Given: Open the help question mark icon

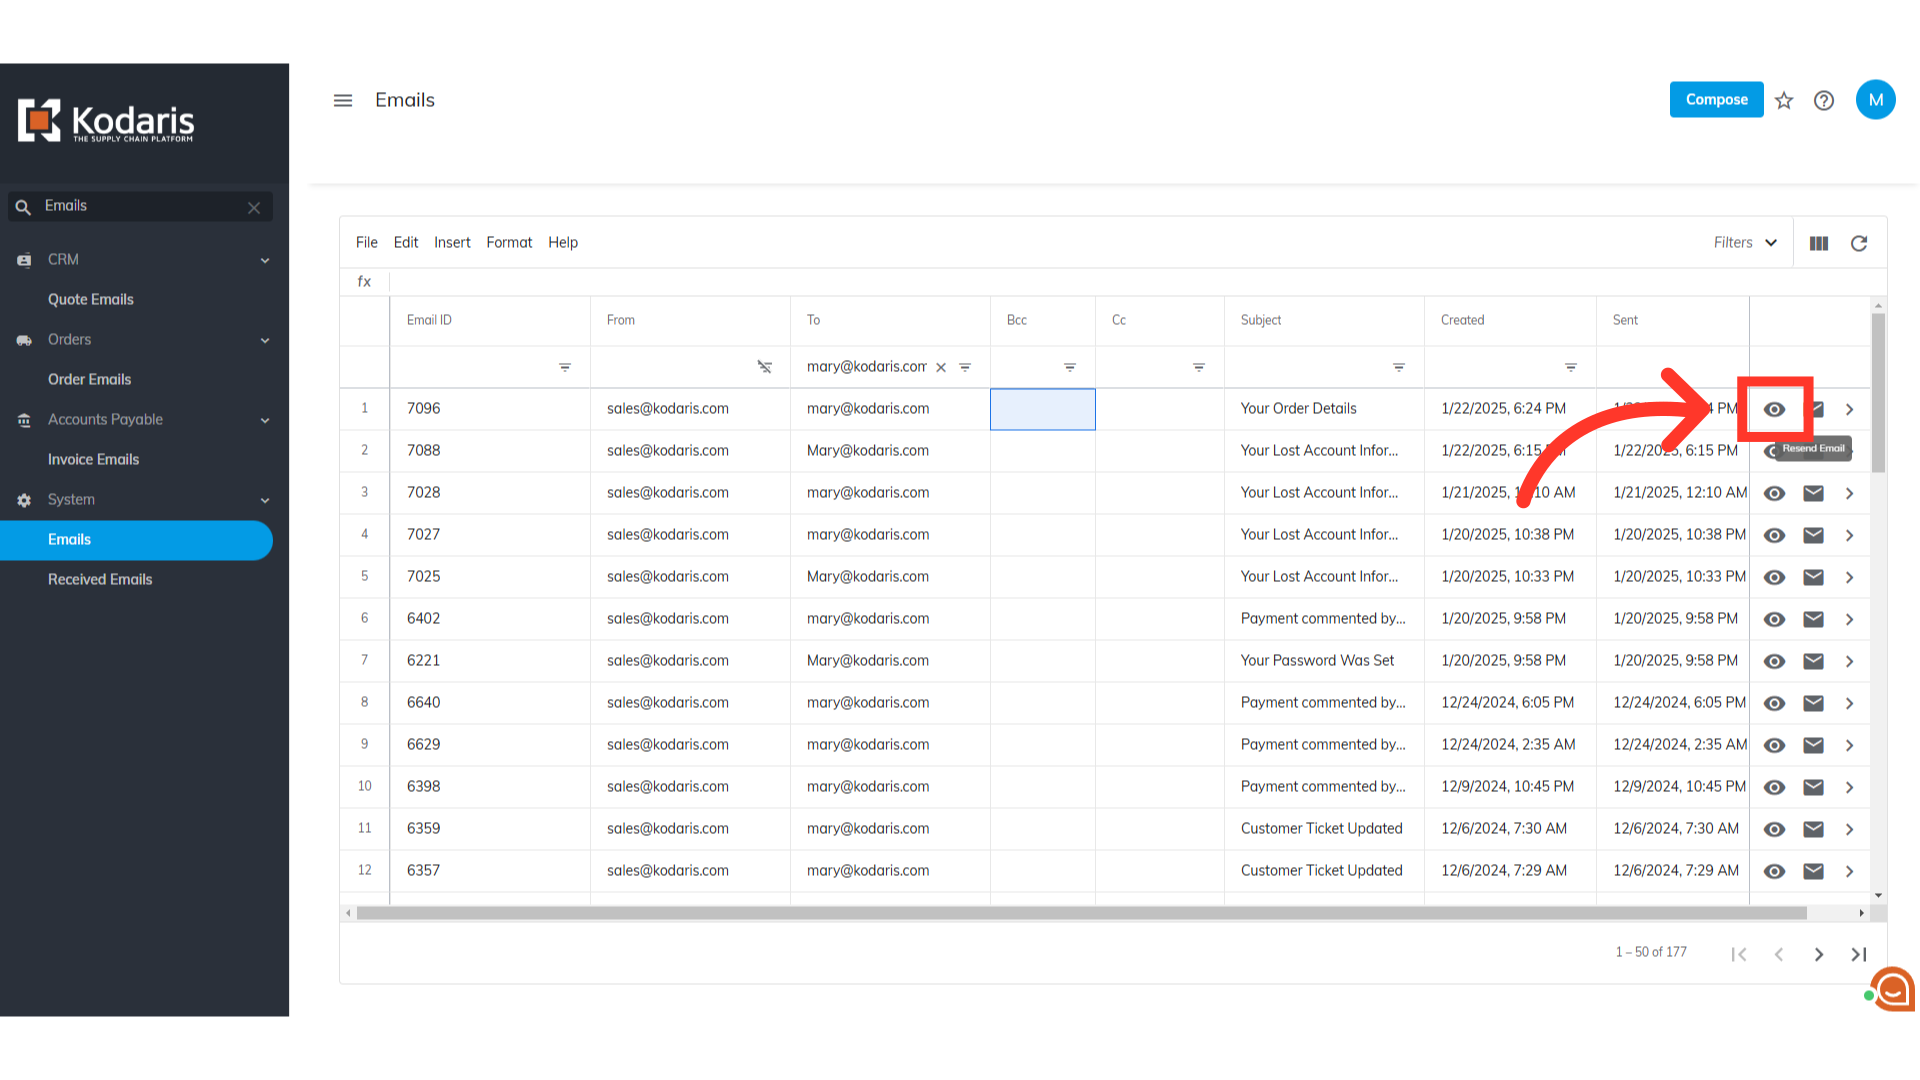Looking at the screenshot, I should [1824, 100].
